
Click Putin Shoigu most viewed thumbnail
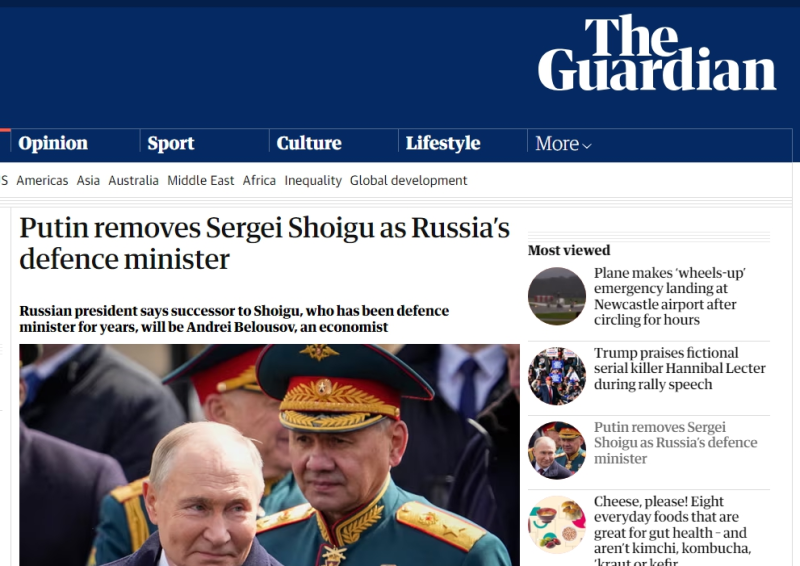[x=557, y=450]
